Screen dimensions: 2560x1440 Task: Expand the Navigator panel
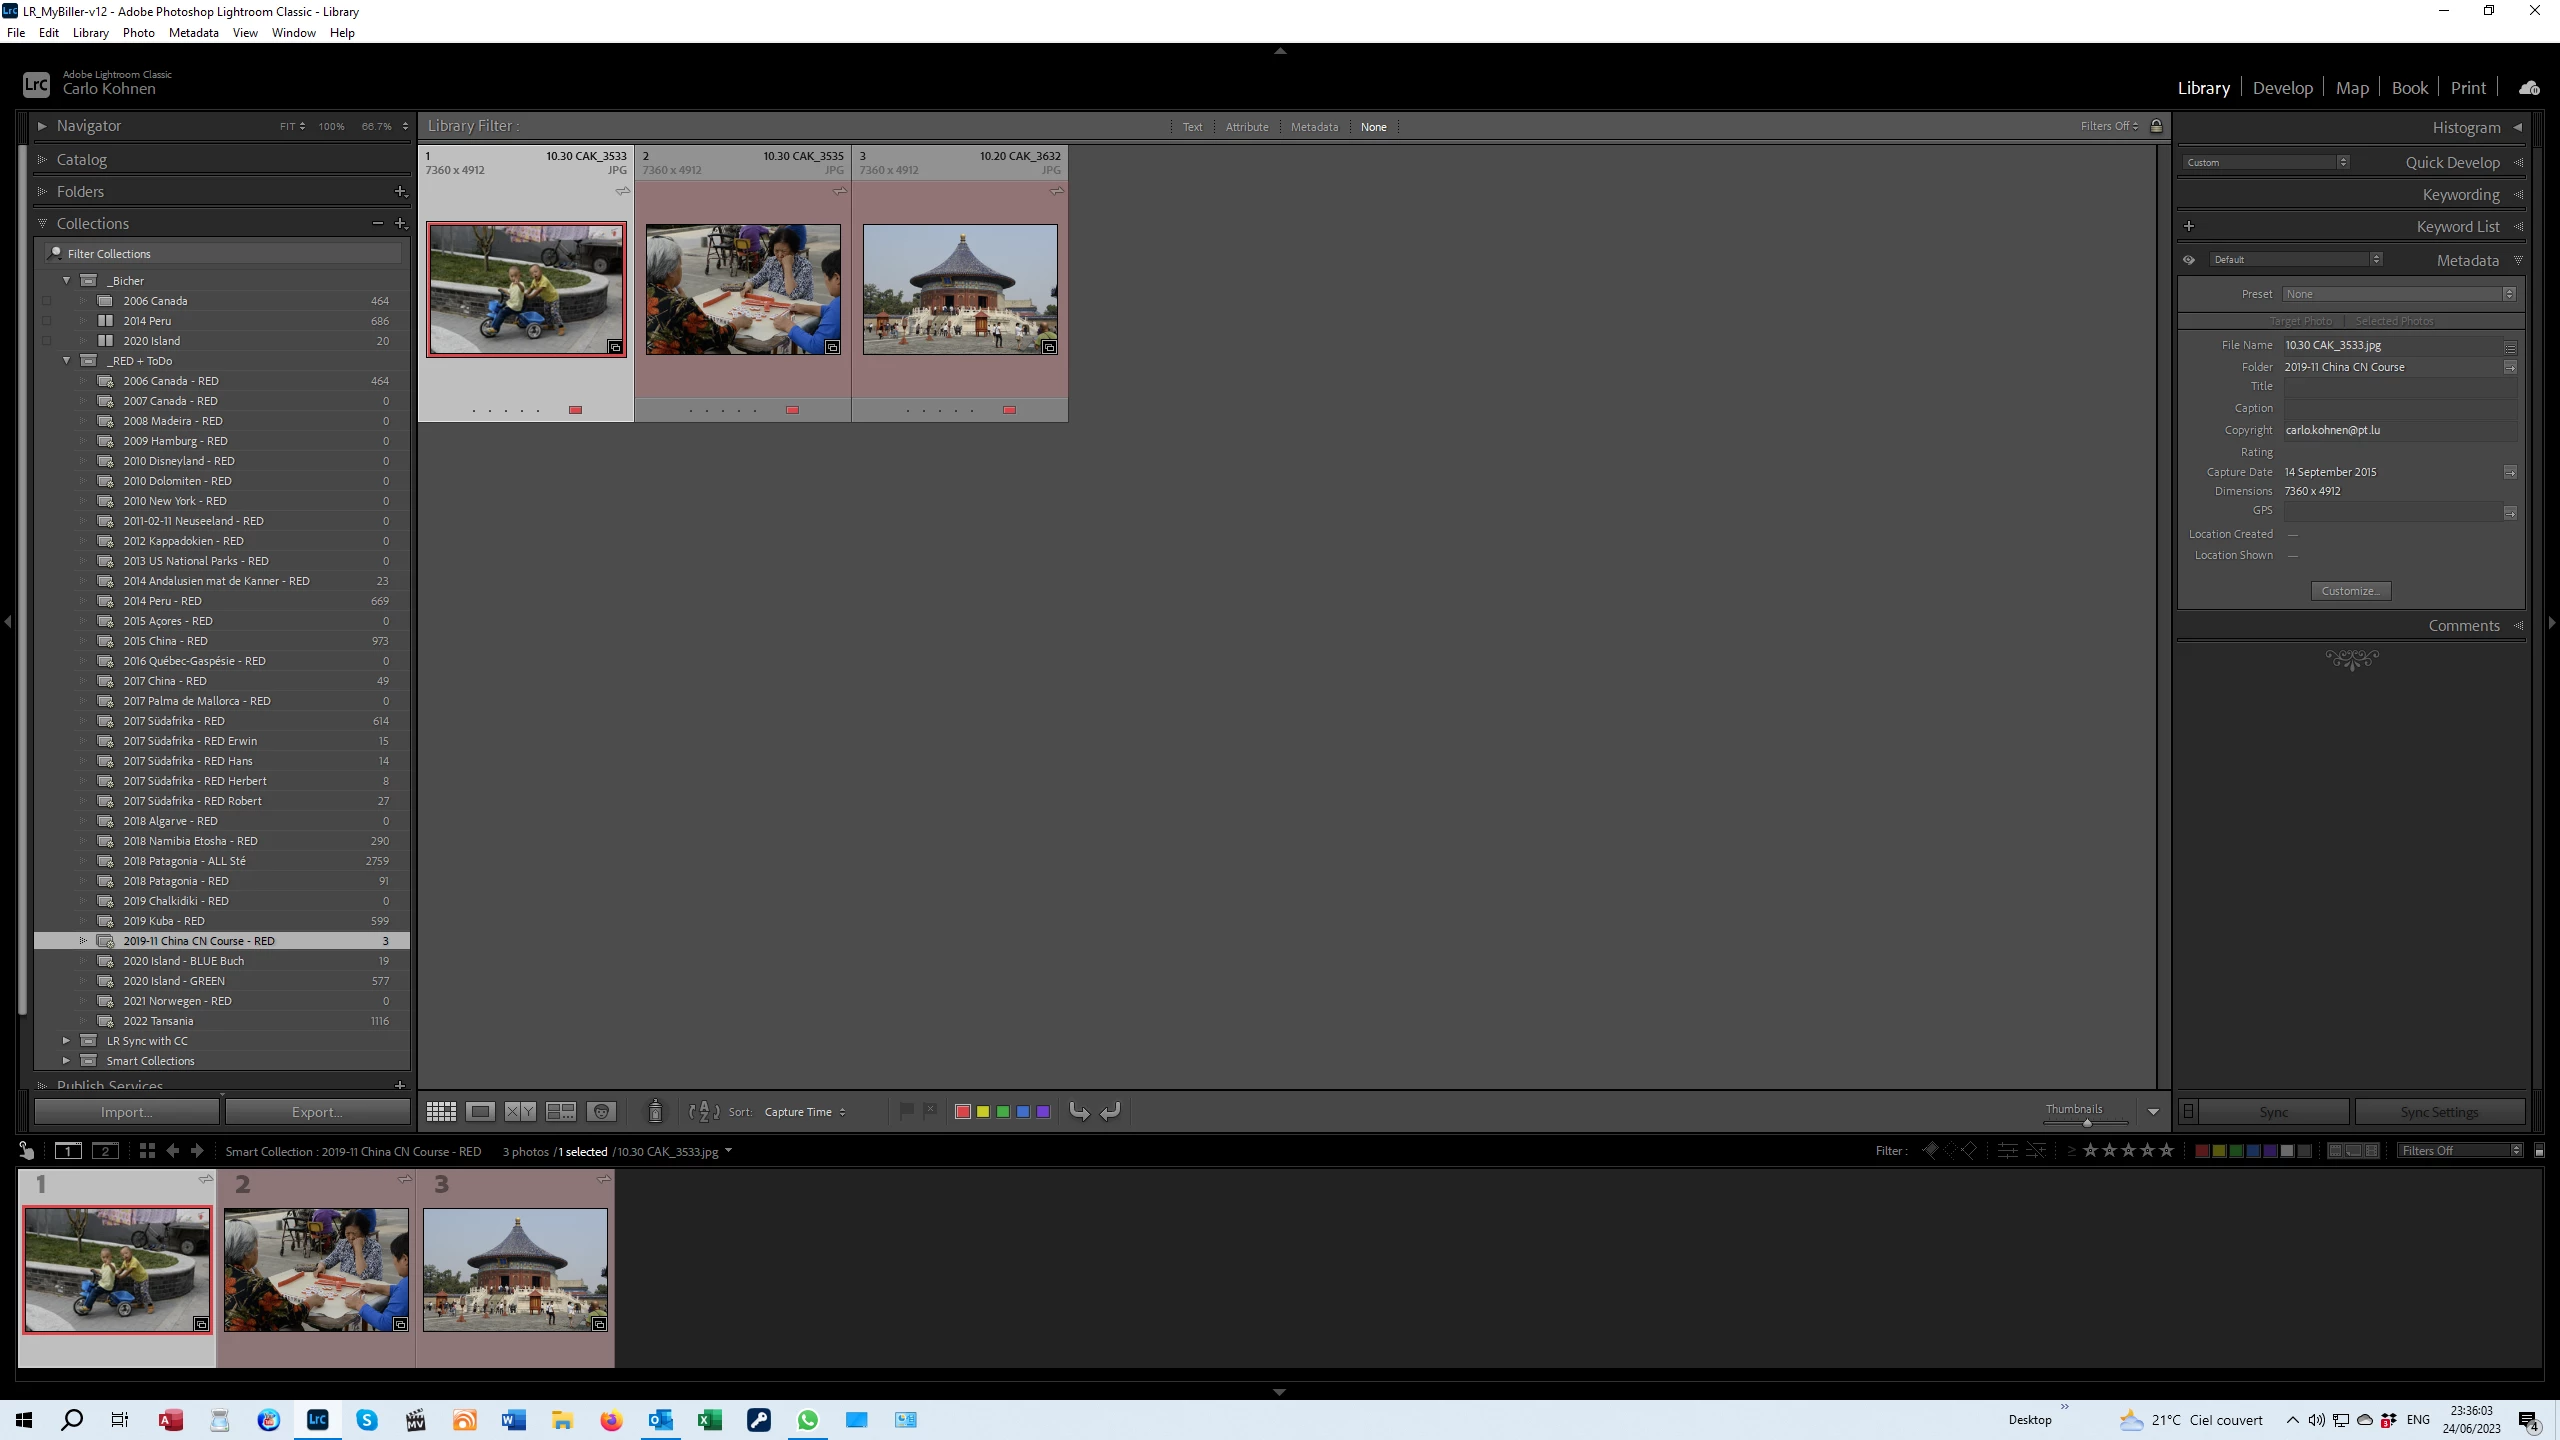pyautogui.click(x=42, y=126)
